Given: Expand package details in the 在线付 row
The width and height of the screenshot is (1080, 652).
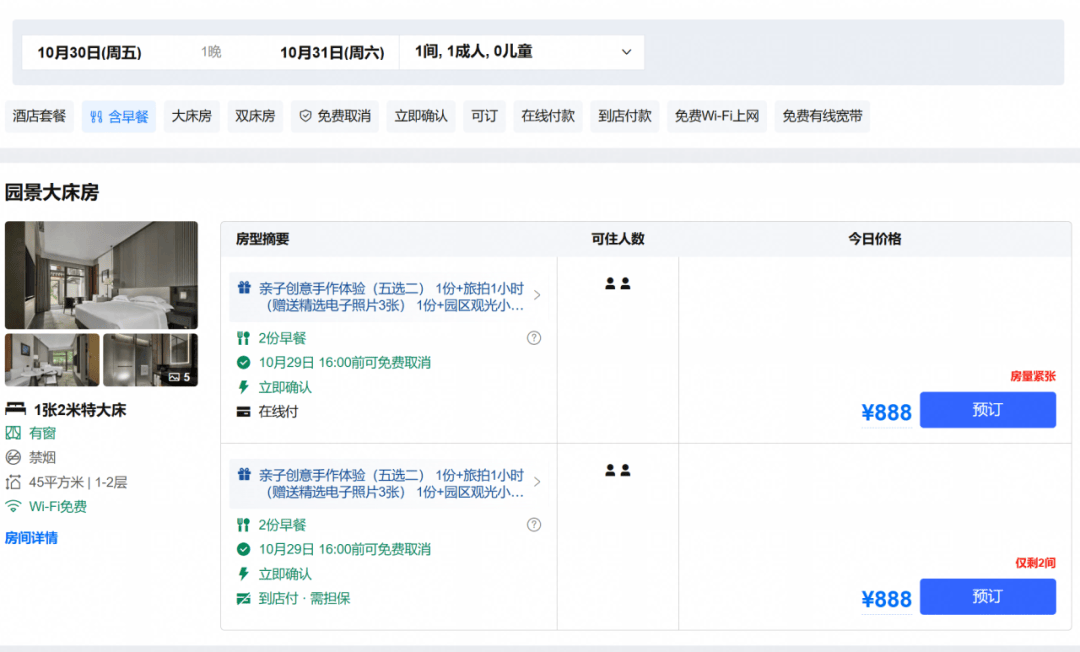Looking at the screenshot, I should (537, 295).
